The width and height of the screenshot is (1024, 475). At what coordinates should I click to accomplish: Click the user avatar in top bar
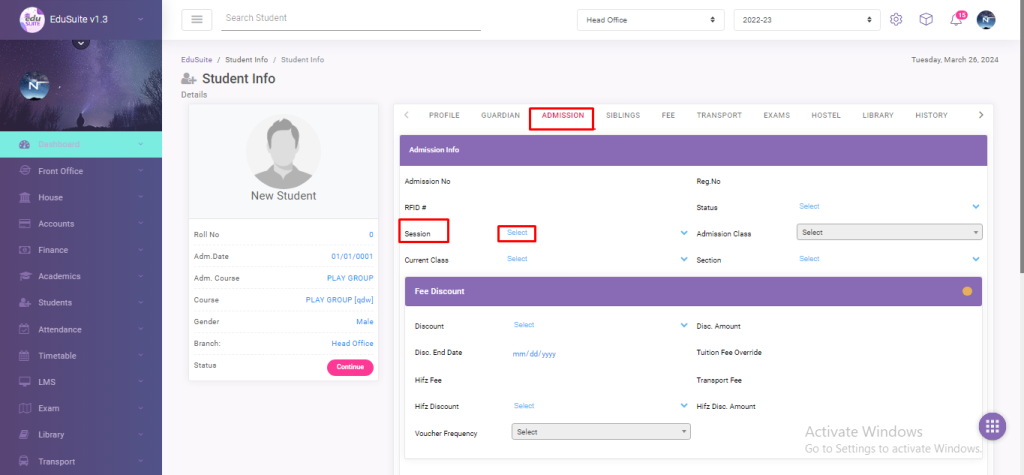[x=986, y=20]
